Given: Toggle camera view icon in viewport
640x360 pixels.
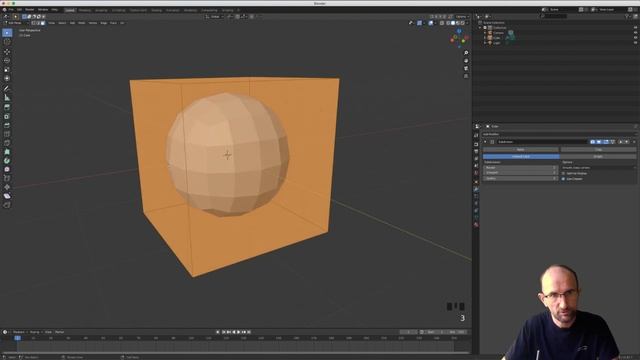Looking at the screenshot, I should pyautogui.click(x=466, y=69).
